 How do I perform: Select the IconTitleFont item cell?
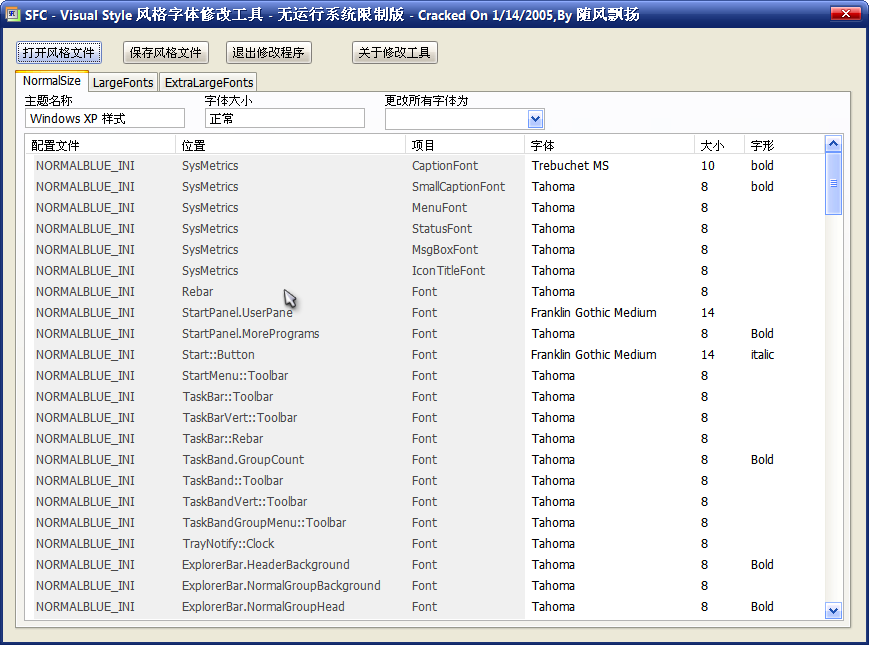click(448, 271)
